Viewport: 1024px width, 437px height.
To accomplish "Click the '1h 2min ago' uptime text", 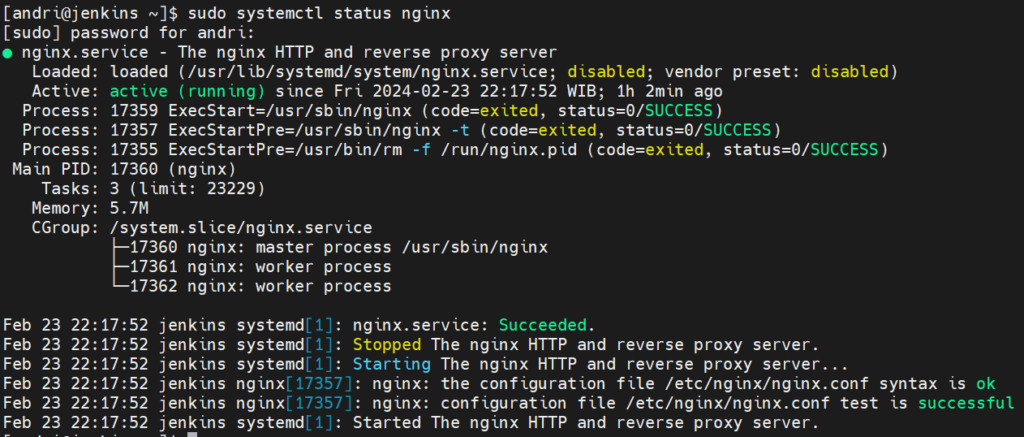I will (668, 91).
